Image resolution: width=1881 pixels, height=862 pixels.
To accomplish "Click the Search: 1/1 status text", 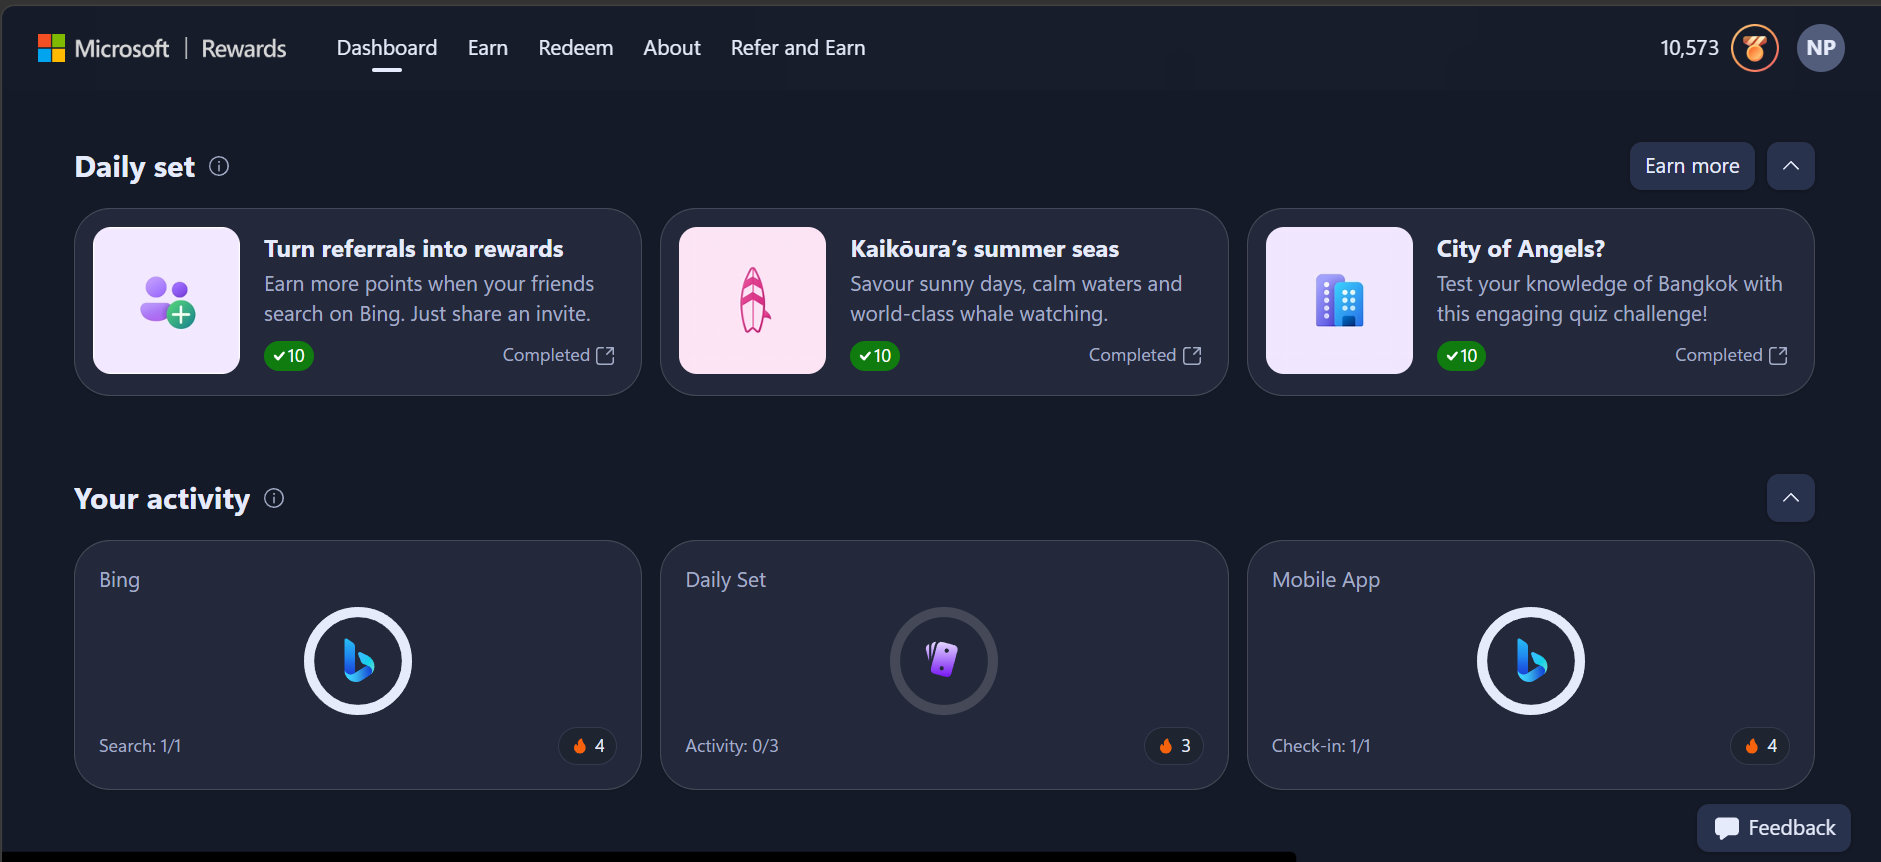I will (x=140, y=746).
